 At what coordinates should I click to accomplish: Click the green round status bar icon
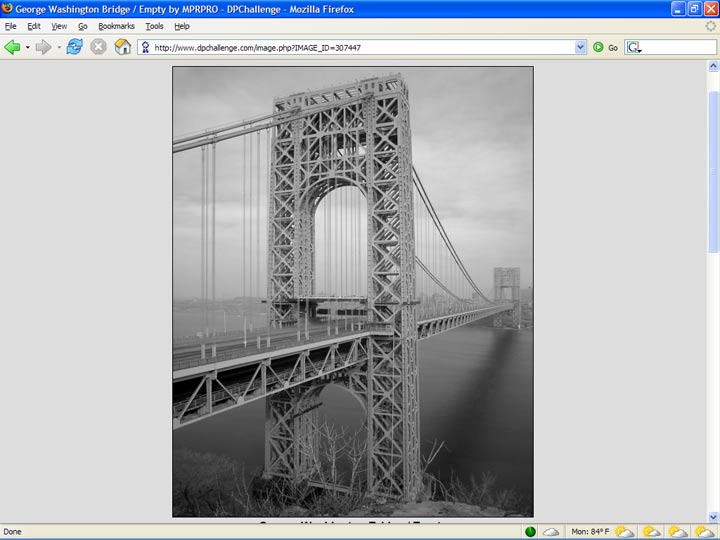(530, 532)
